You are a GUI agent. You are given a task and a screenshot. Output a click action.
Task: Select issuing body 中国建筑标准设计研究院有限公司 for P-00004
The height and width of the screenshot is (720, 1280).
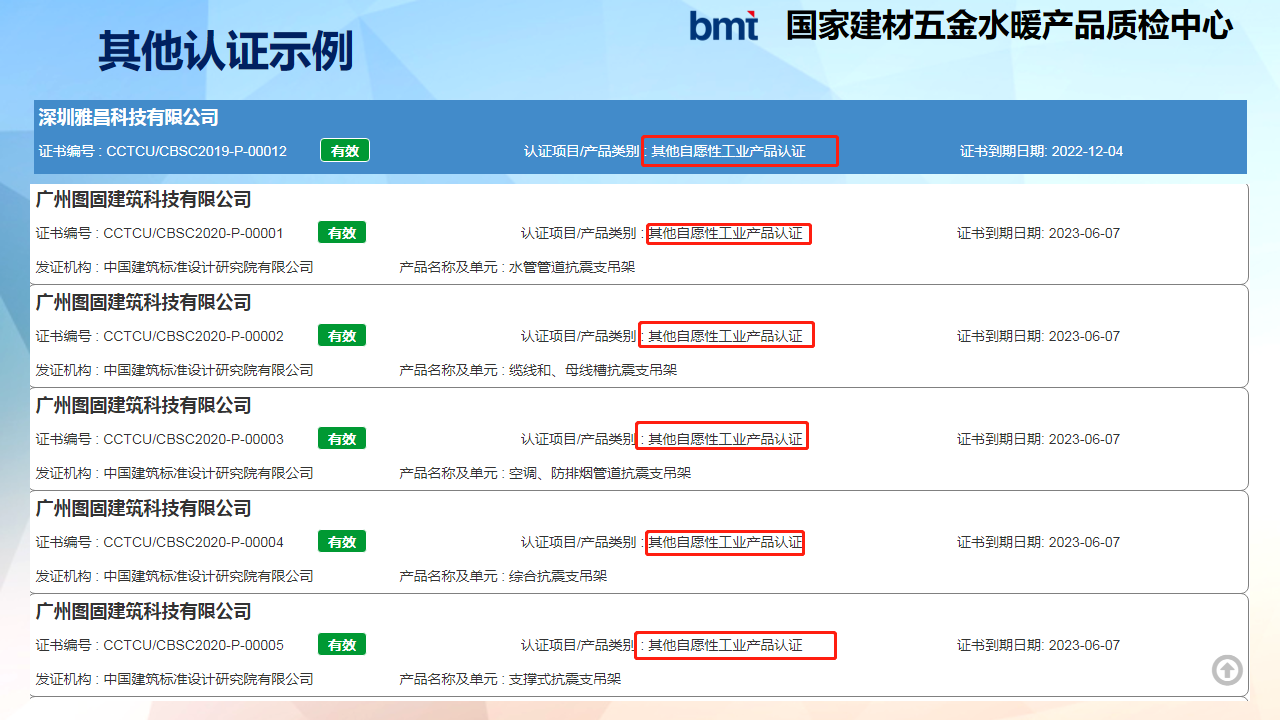coord(208,576)
